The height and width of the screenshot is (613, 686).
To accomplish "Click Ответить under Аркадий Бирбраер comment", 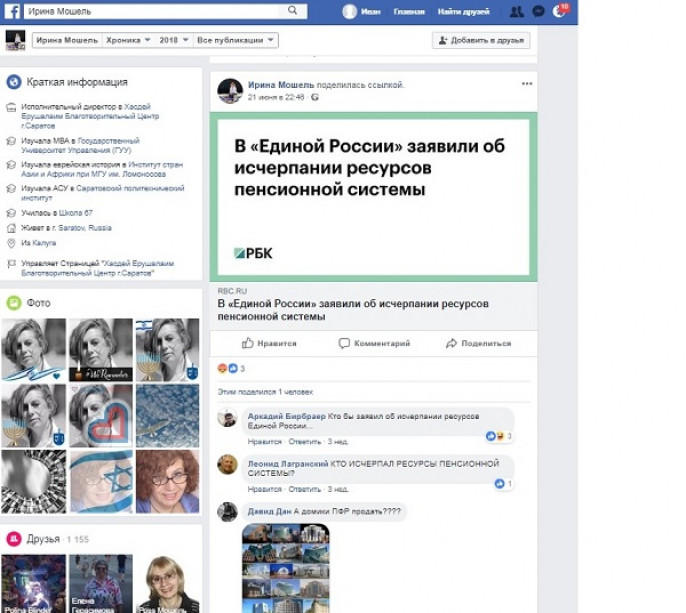I will [304, 441].
